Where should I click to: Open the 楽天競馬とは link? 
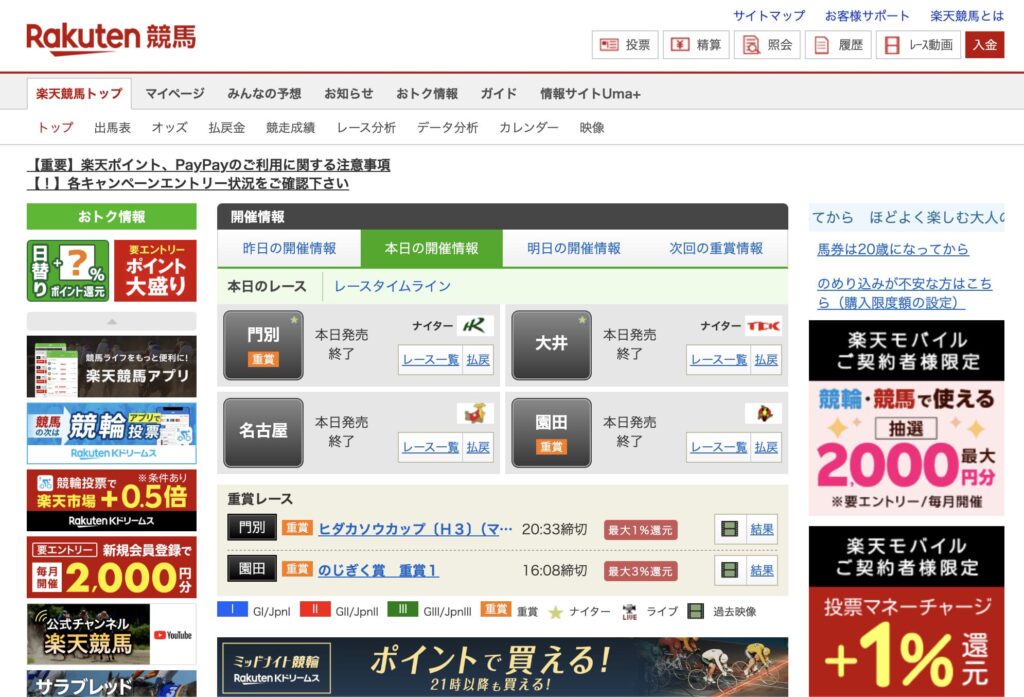tap(967, 16)
